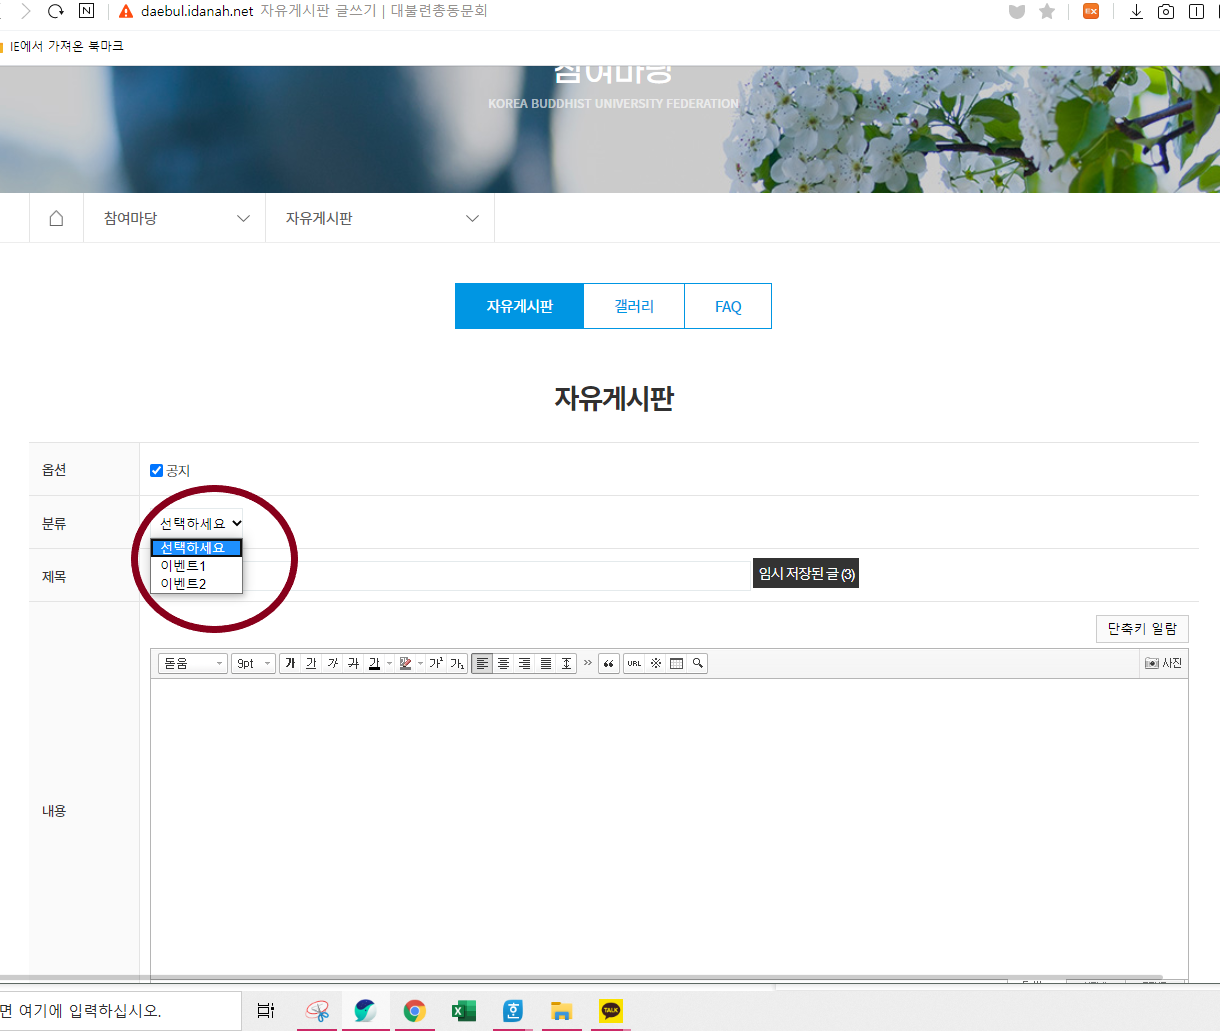Click the address bar URL daebul.idanah.net
The height and width of the screenshot is (1031, 1220).
click(x=197, y=11)
